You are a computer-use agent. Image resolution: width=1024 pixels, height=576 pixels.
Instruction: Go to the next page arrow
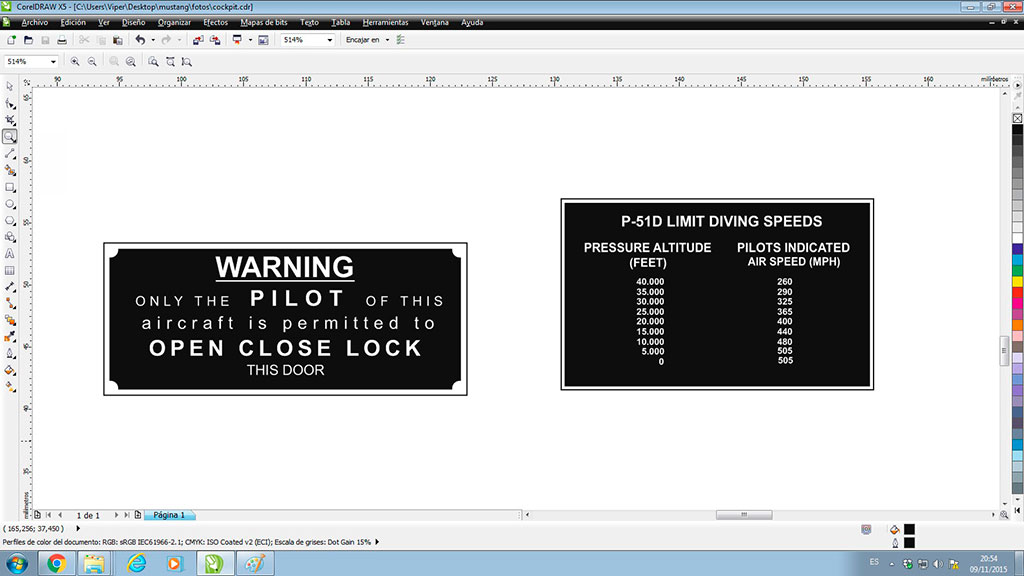click(116, 515)
